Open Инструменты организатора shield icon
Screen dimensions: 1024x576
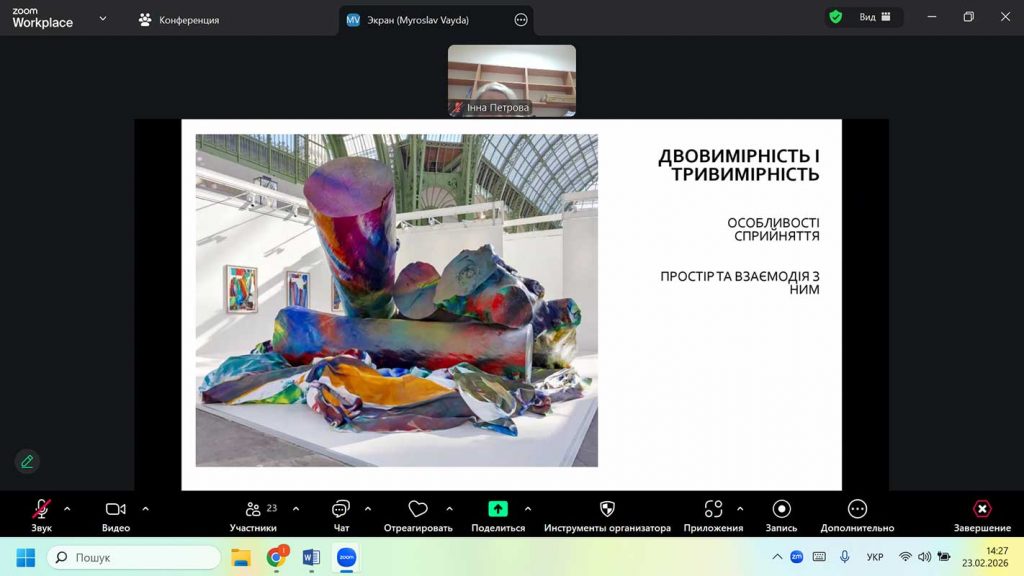coord(607,510)
